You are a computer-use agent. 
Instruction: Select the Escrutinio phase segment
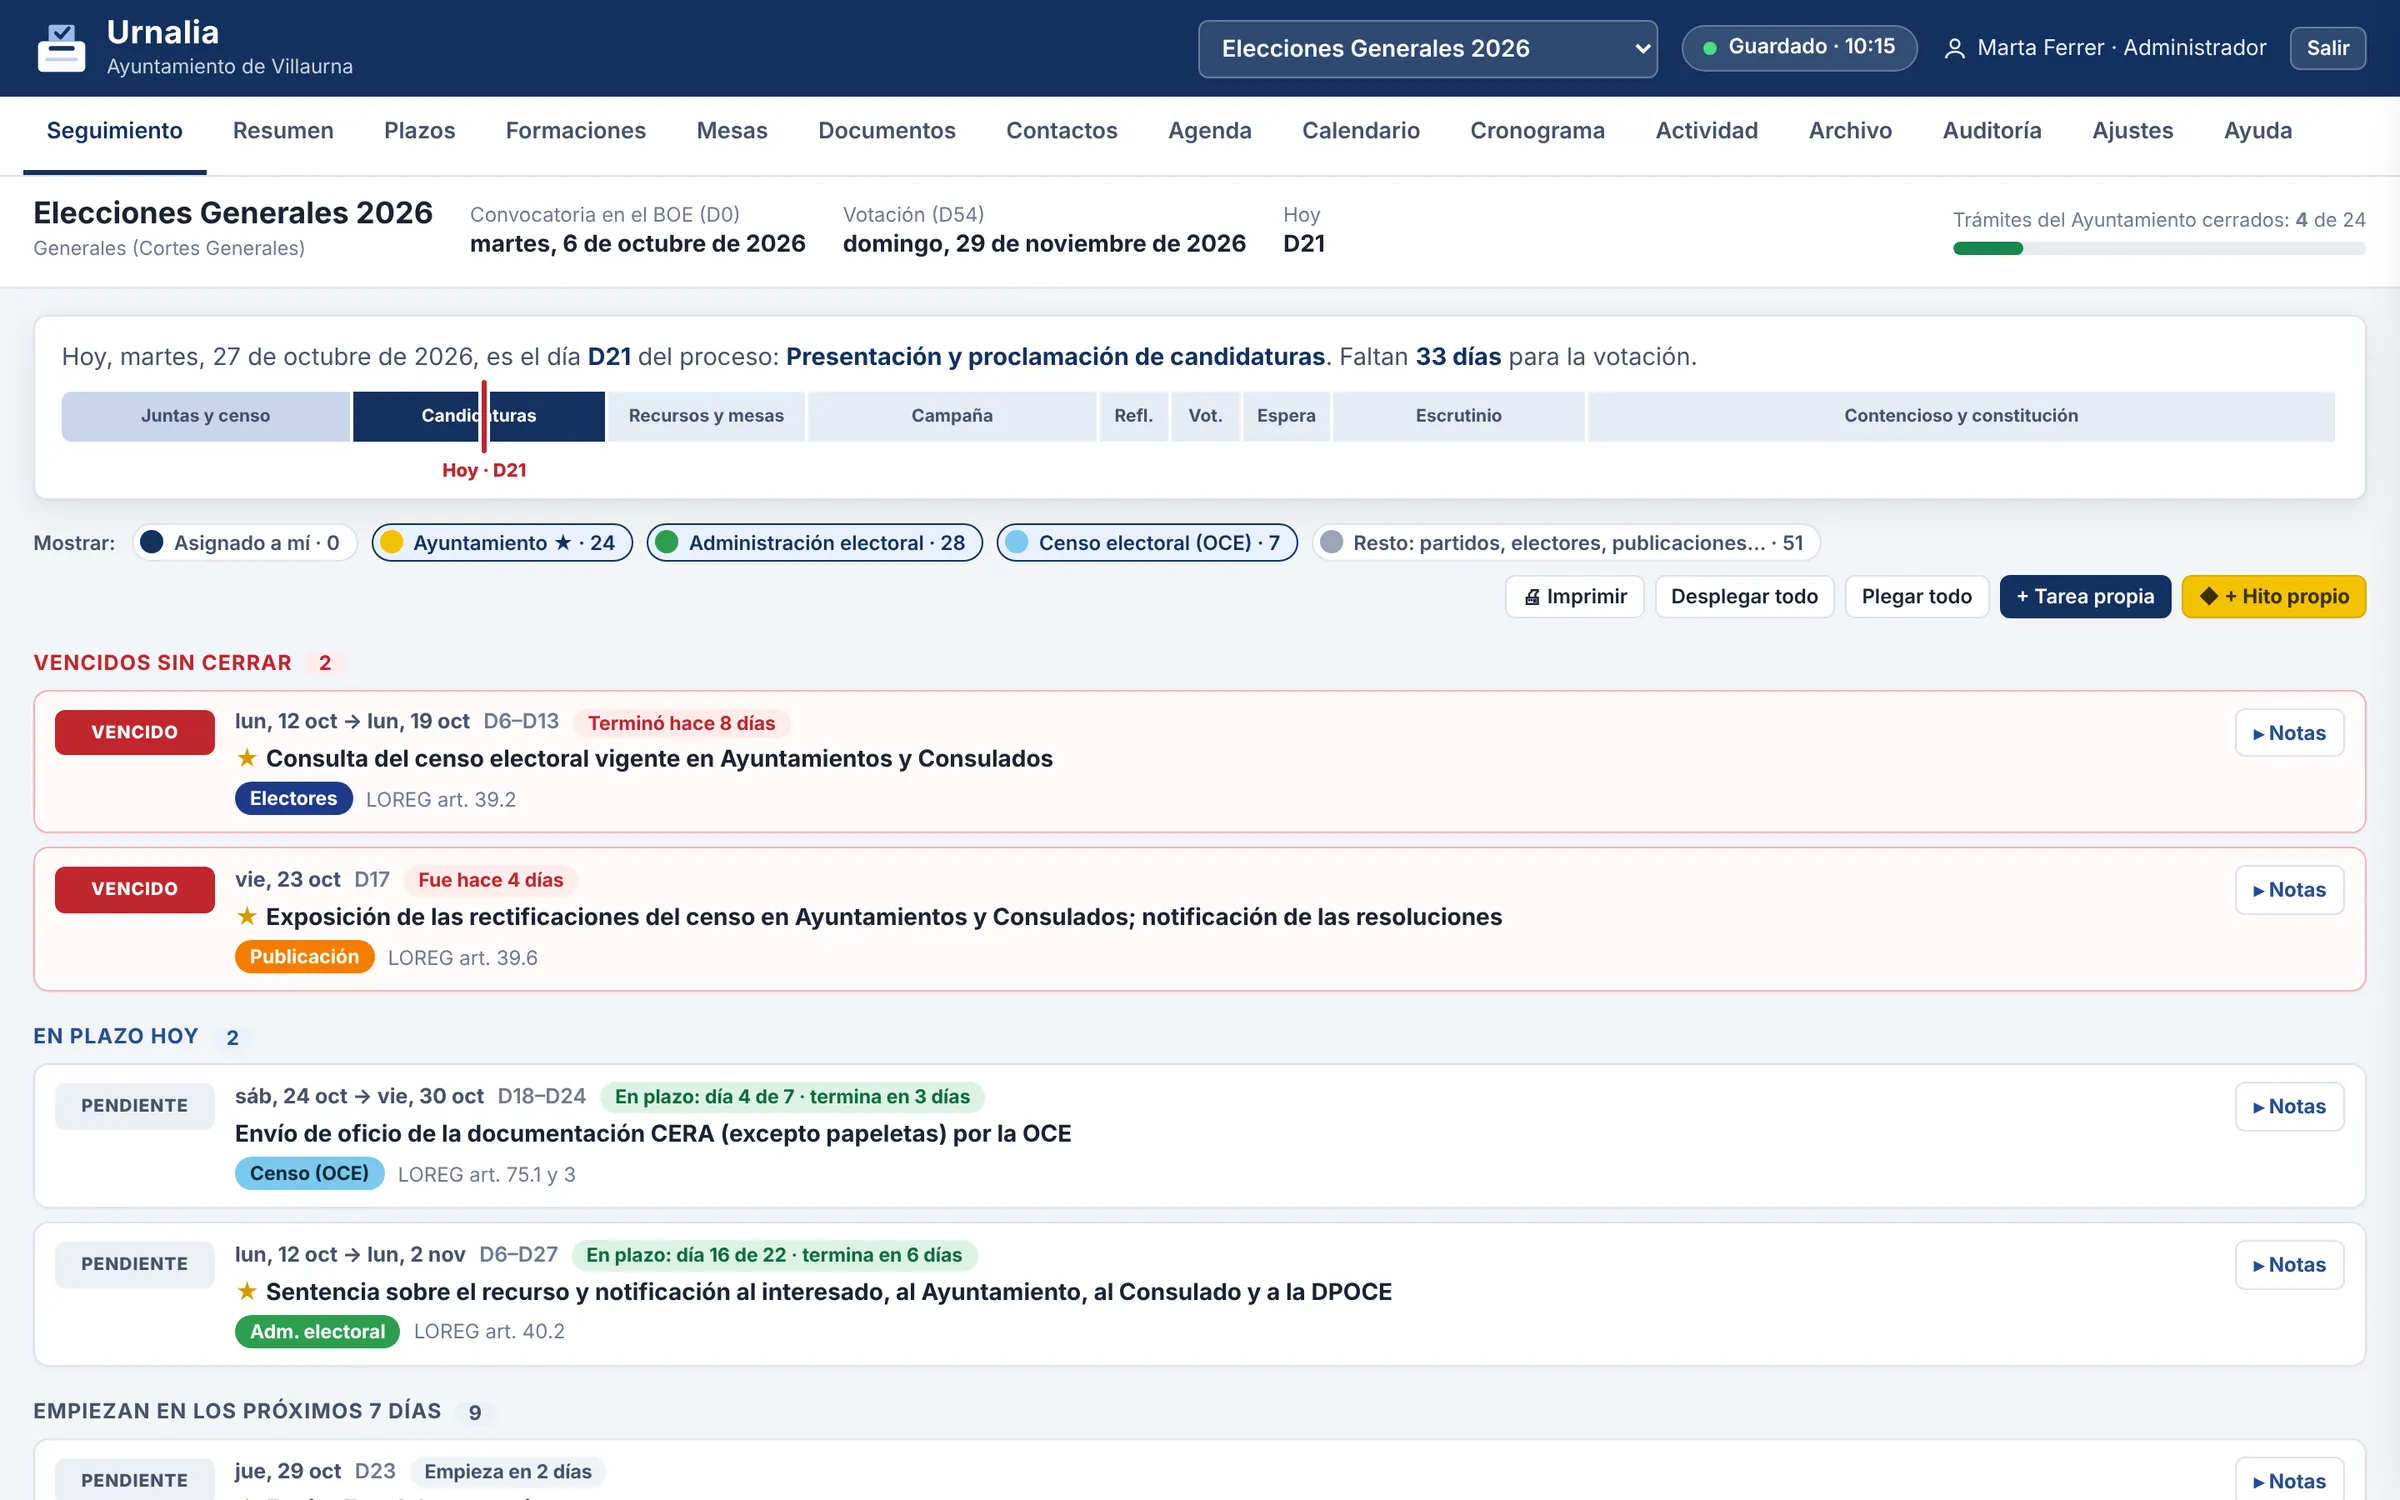click(1458, 416)
